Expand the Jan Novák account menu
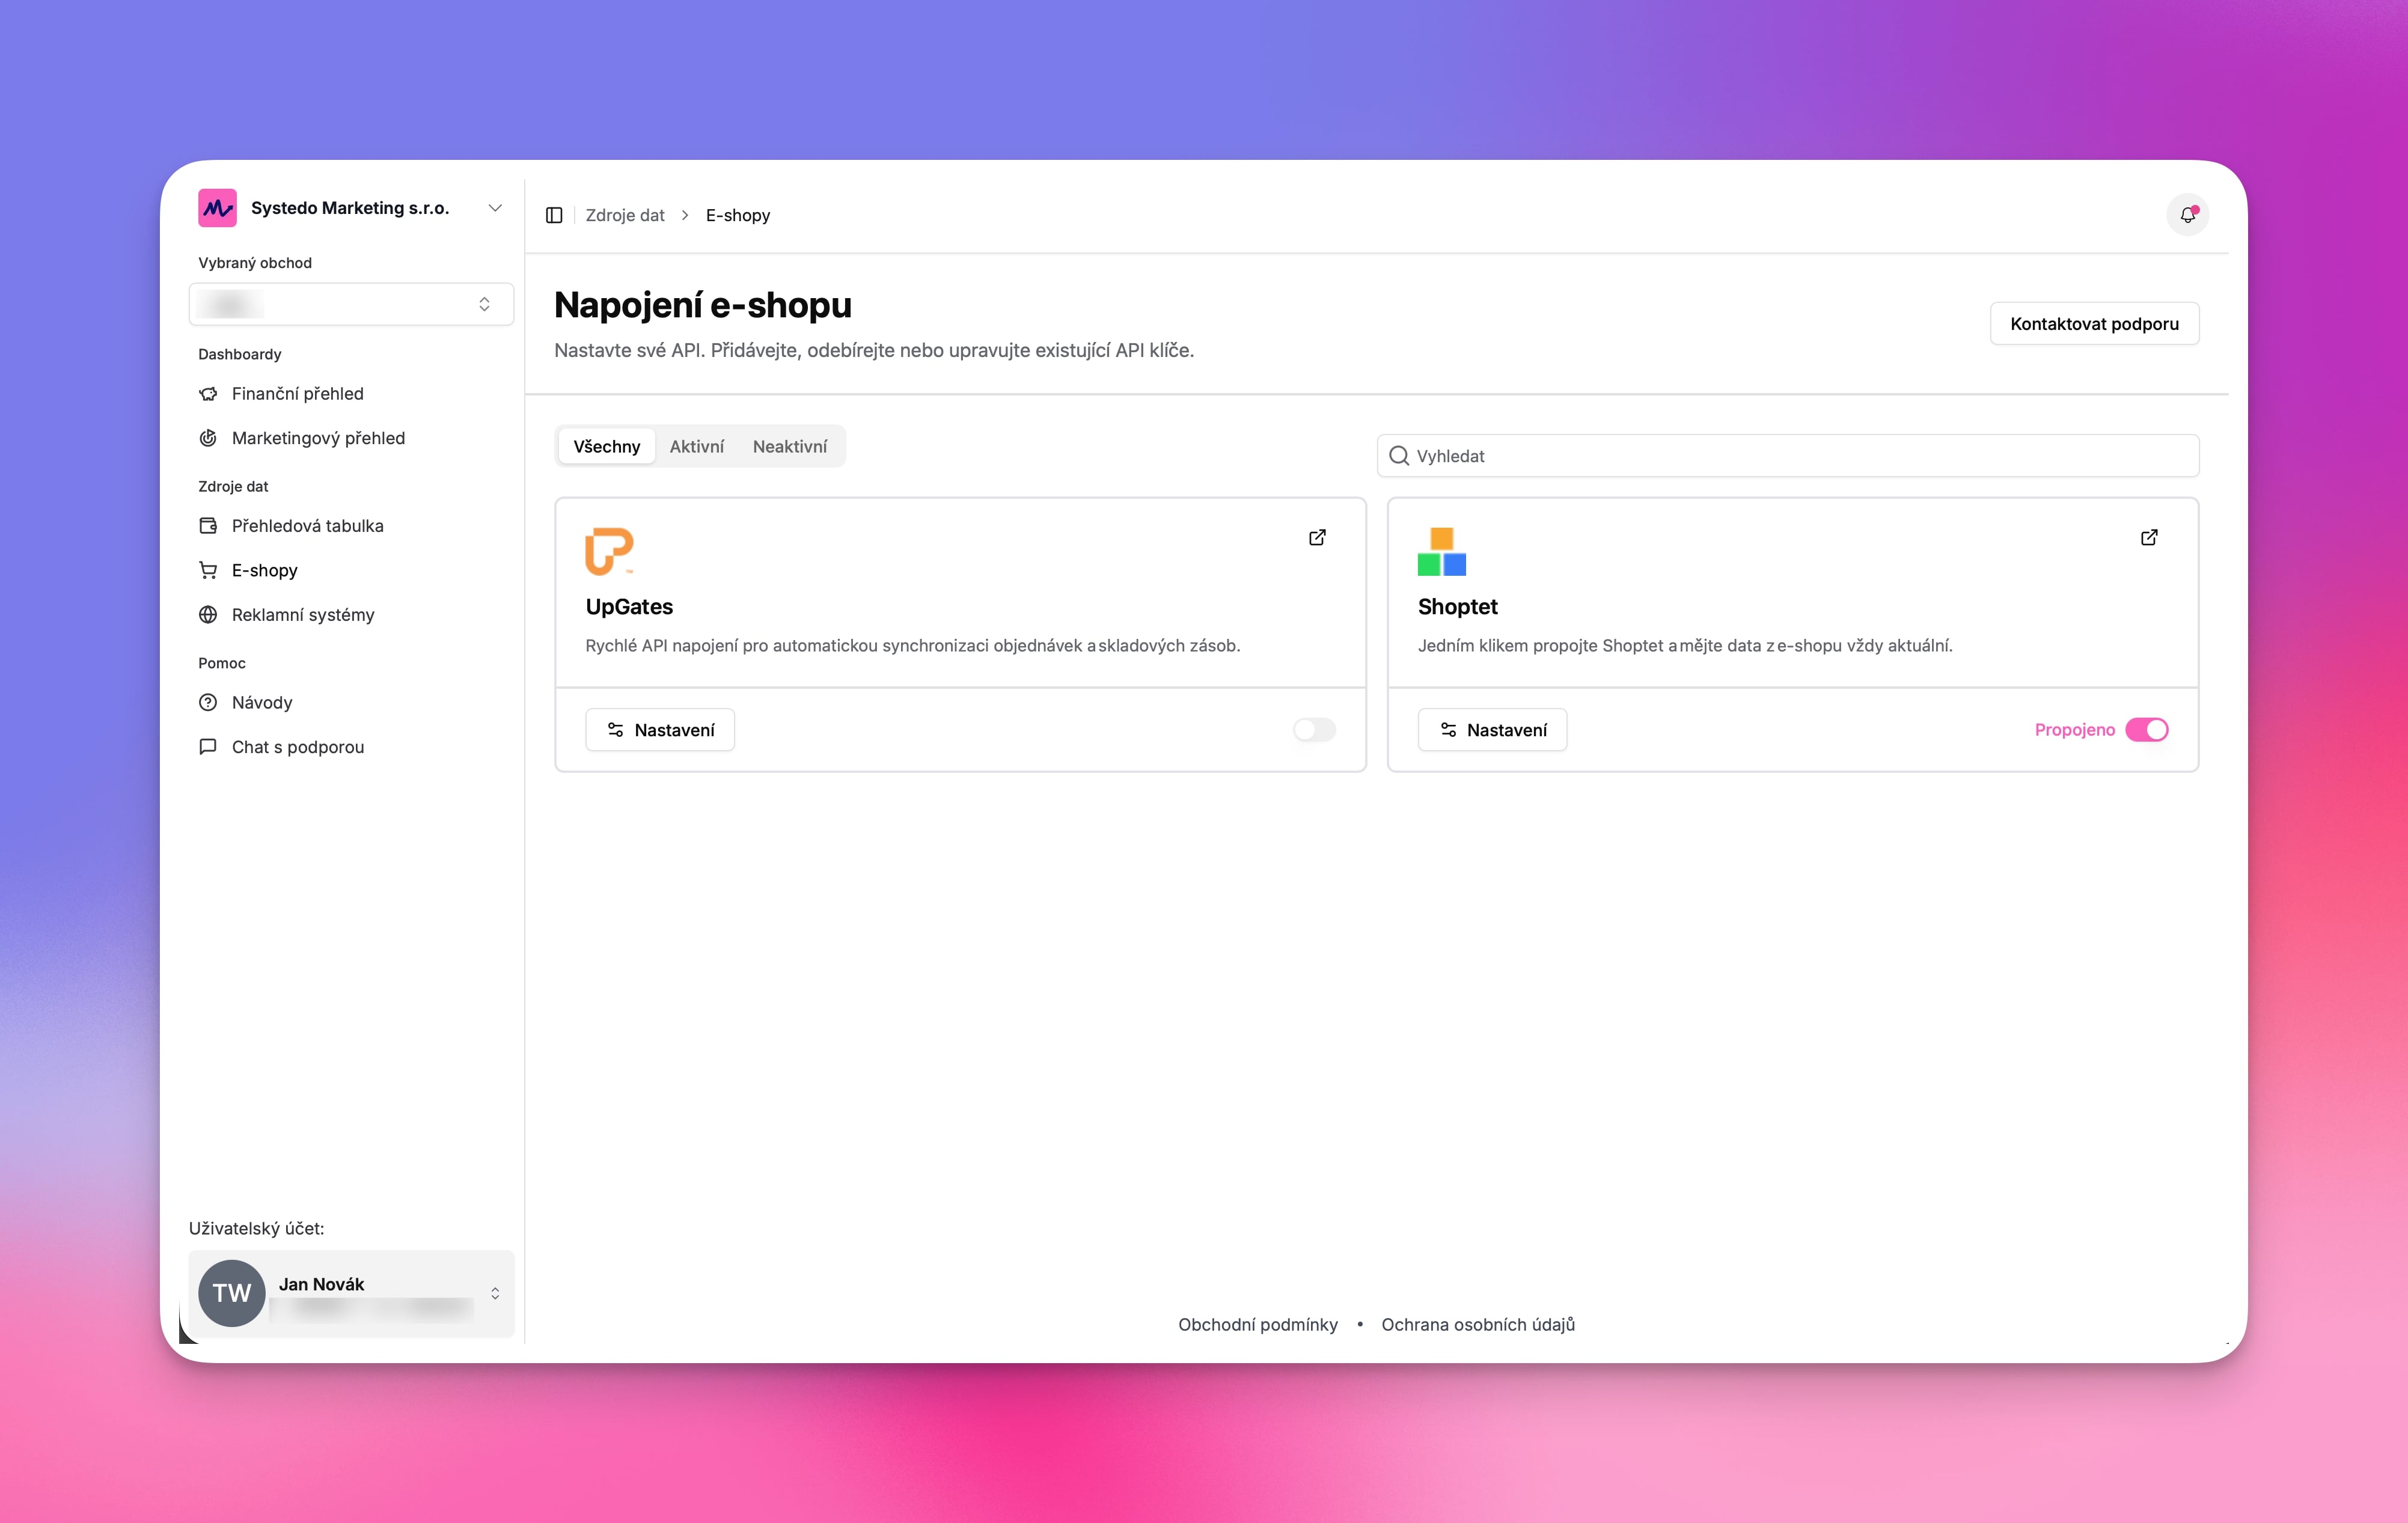The height and width of the screenshot is (1523, 2408). (x=494, y=1293)
